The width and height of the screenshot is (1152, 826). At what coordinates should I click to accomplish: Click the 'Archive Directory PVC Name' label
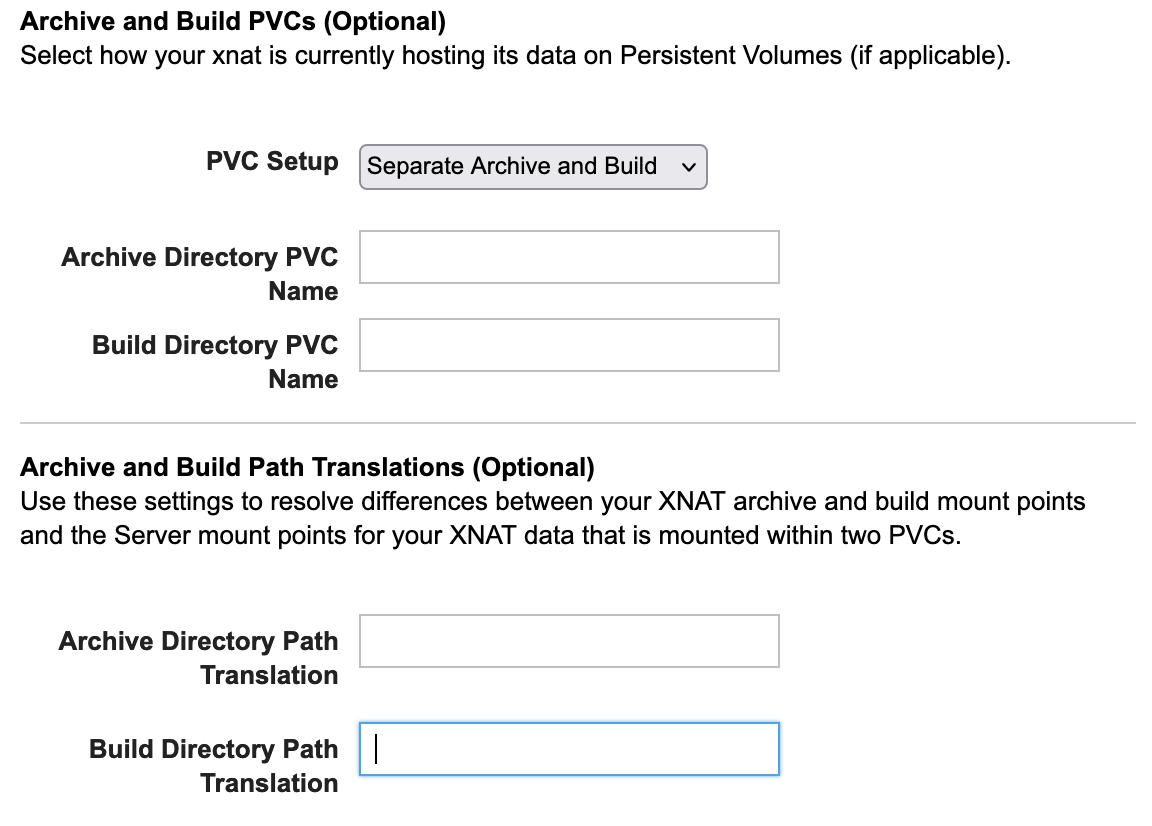[x=200, y=274]
